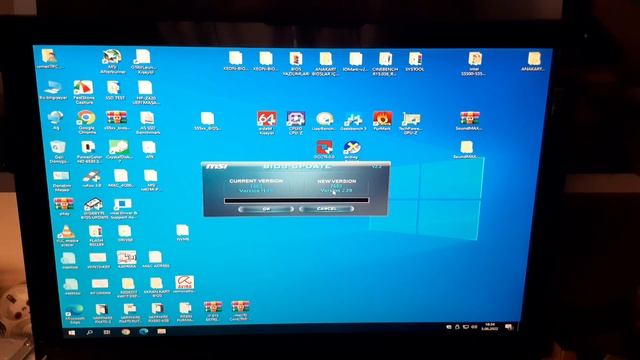
Task: Open the Rufus USB tool desktop icon
Action: tap(92, 179)
